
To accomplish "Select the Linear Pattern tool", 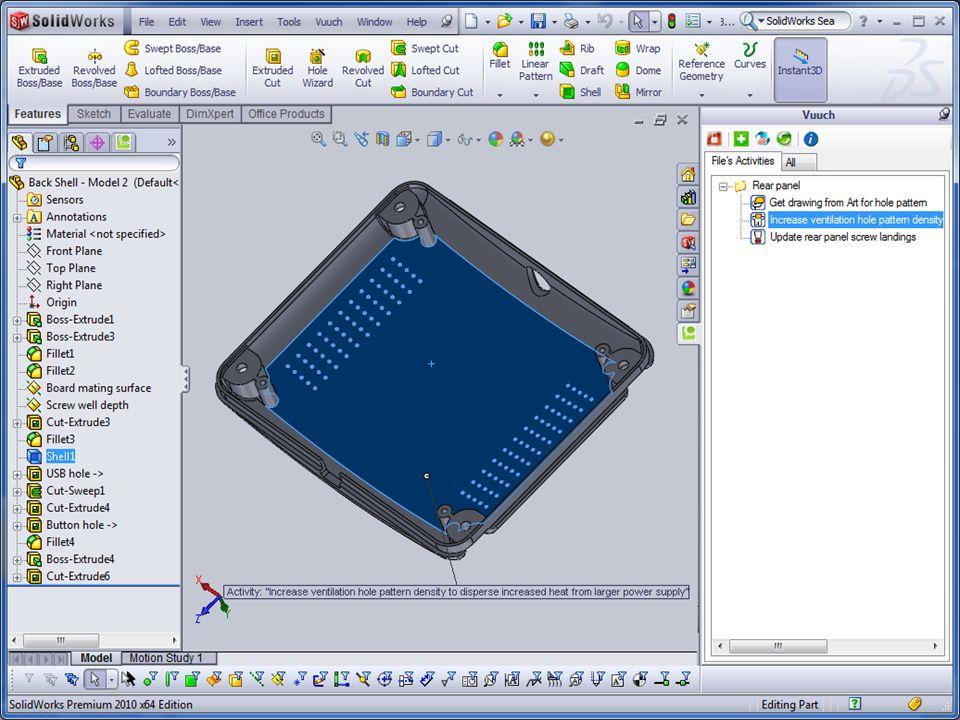I will click(536, 61).
